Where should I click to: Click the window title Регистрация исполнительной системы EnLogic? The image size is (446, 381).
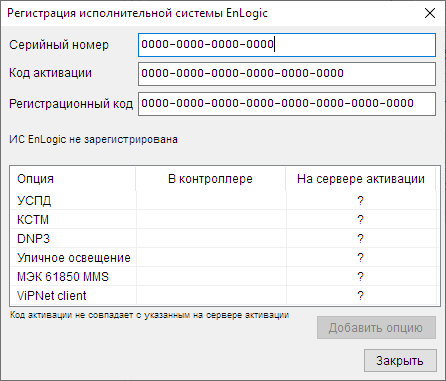click(137, 13)
